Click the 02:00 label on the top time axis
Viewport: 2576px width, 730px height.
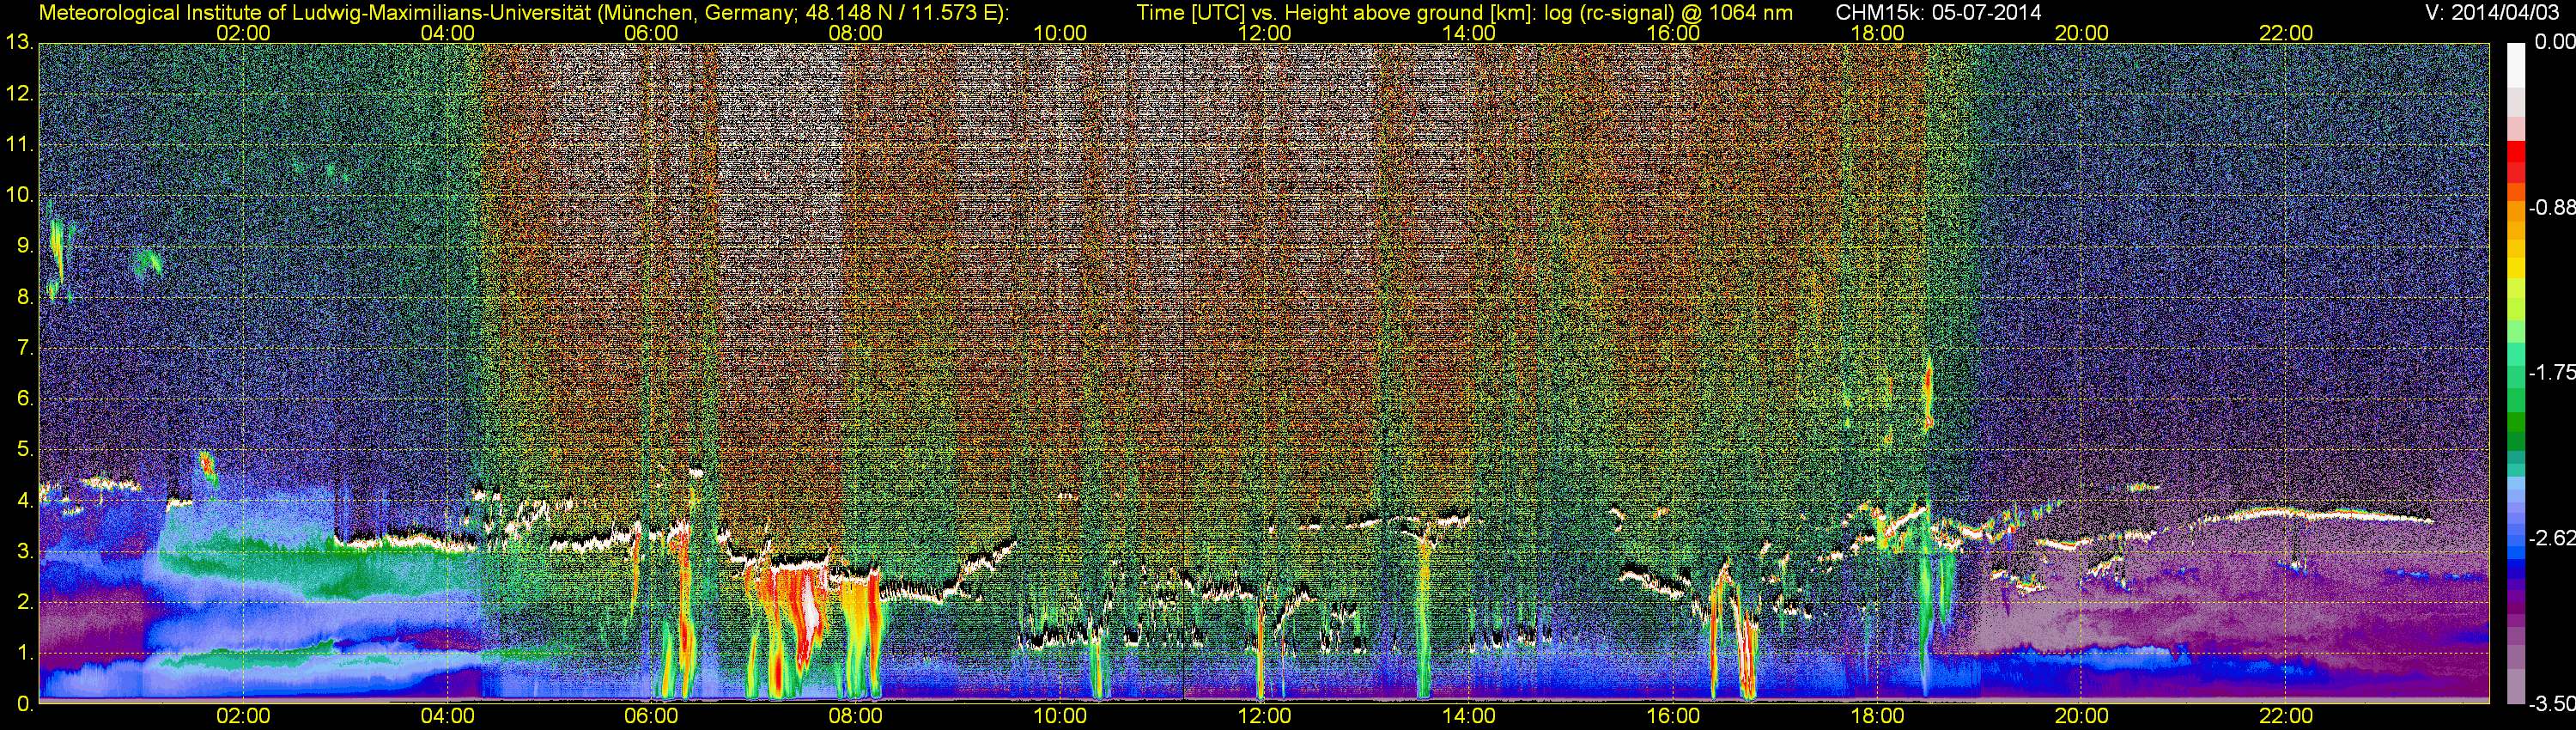click(x=243, y=33)
